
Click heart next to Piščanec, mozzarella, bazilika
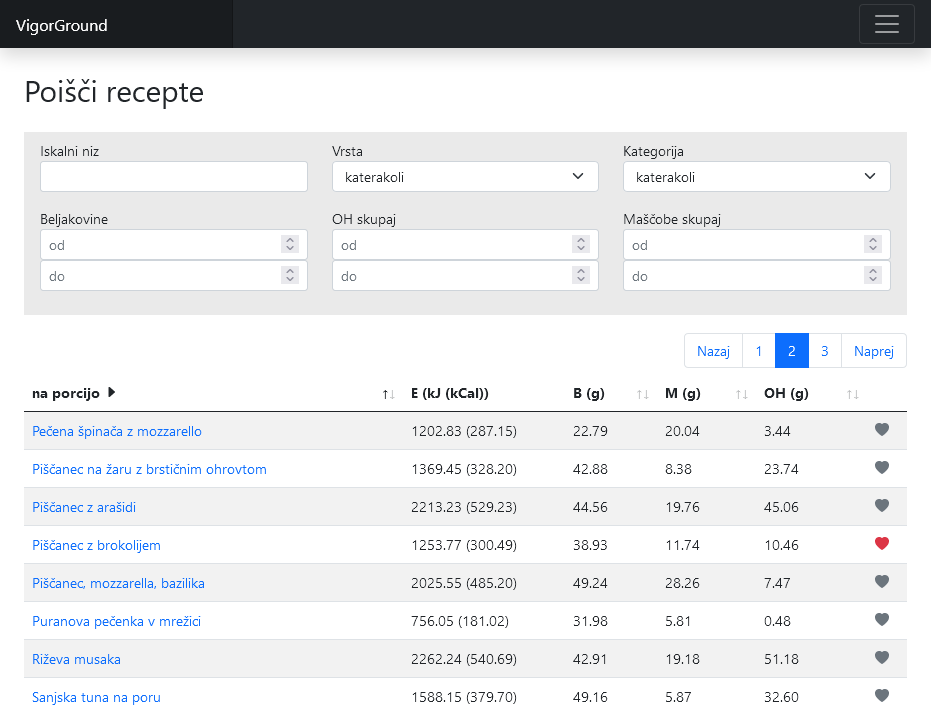(881, 582)
